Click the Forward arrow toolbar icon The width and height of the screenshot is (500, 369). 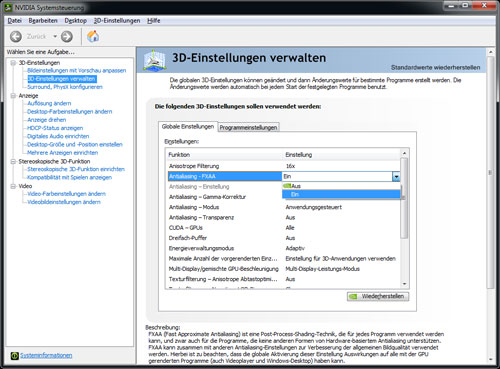click(67, 36)
